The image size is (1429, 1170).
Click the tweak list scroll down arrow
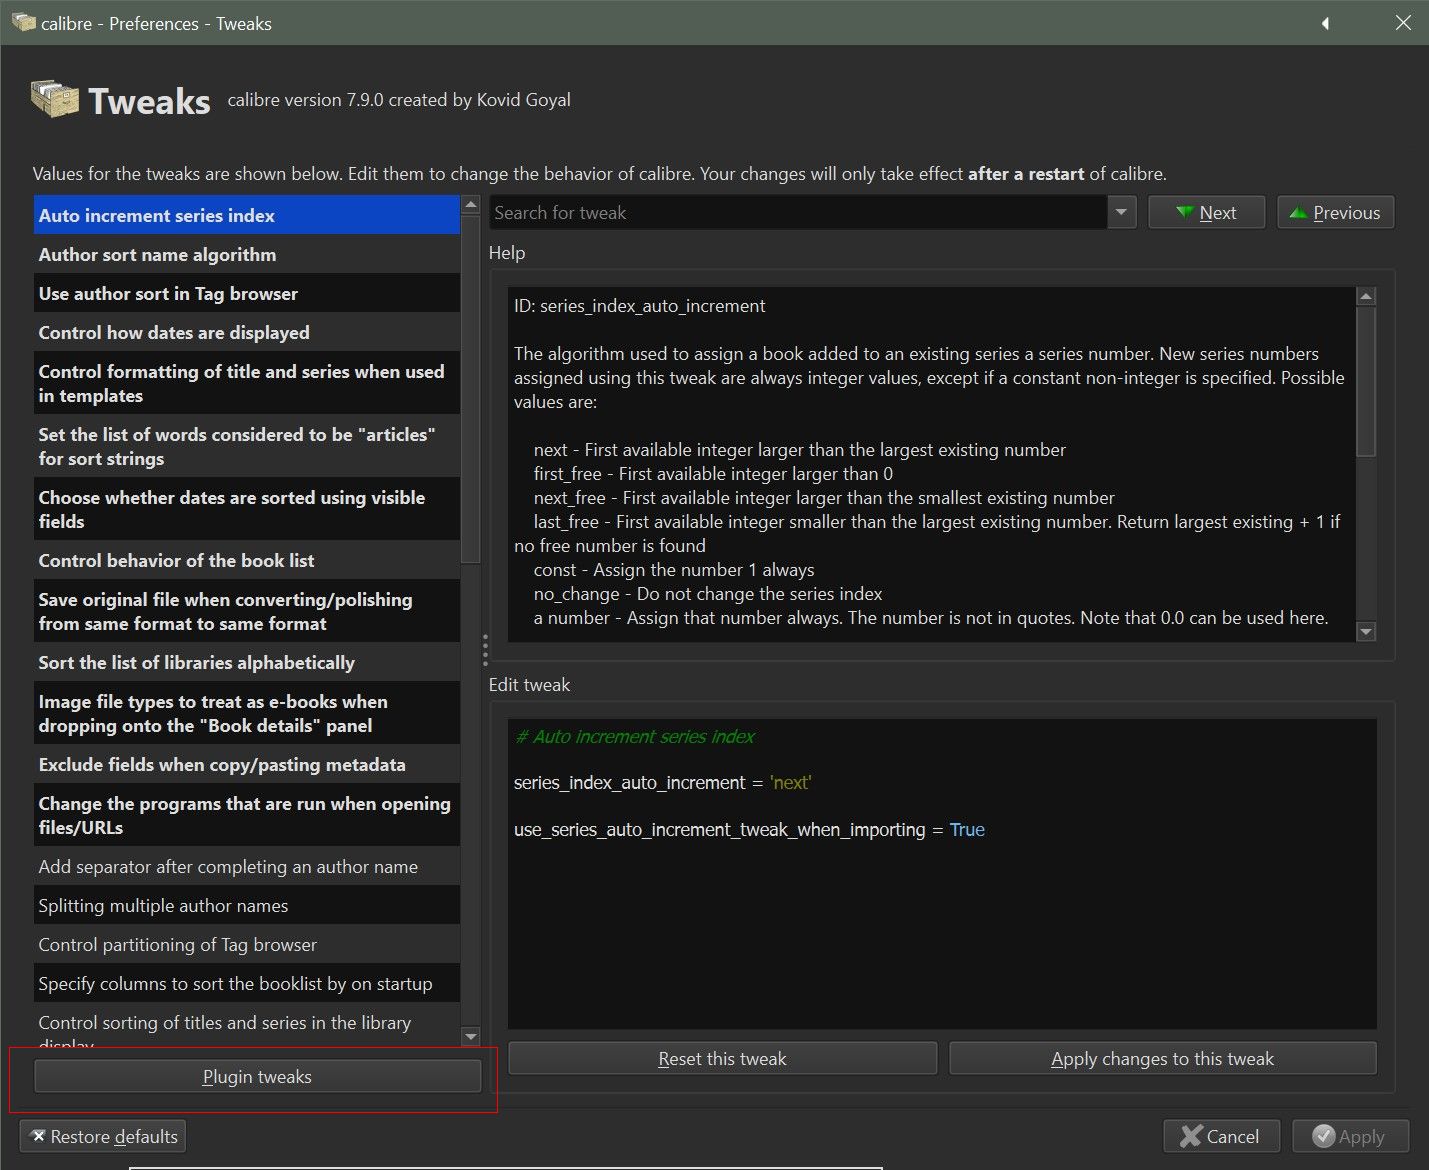click(471, 1037)
